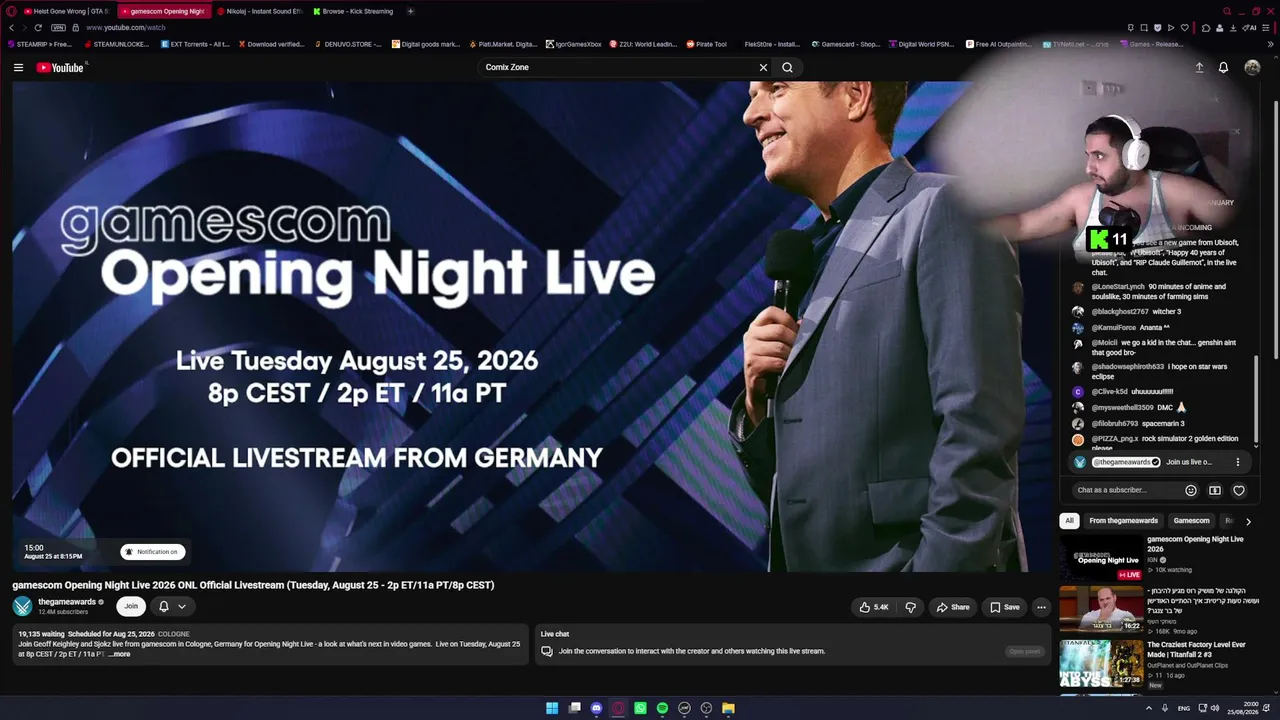The image size is (1280, 720).
Task: Click the YouTube upload arrow icon
Action: pyautogui.click(x=1199, y=67)
